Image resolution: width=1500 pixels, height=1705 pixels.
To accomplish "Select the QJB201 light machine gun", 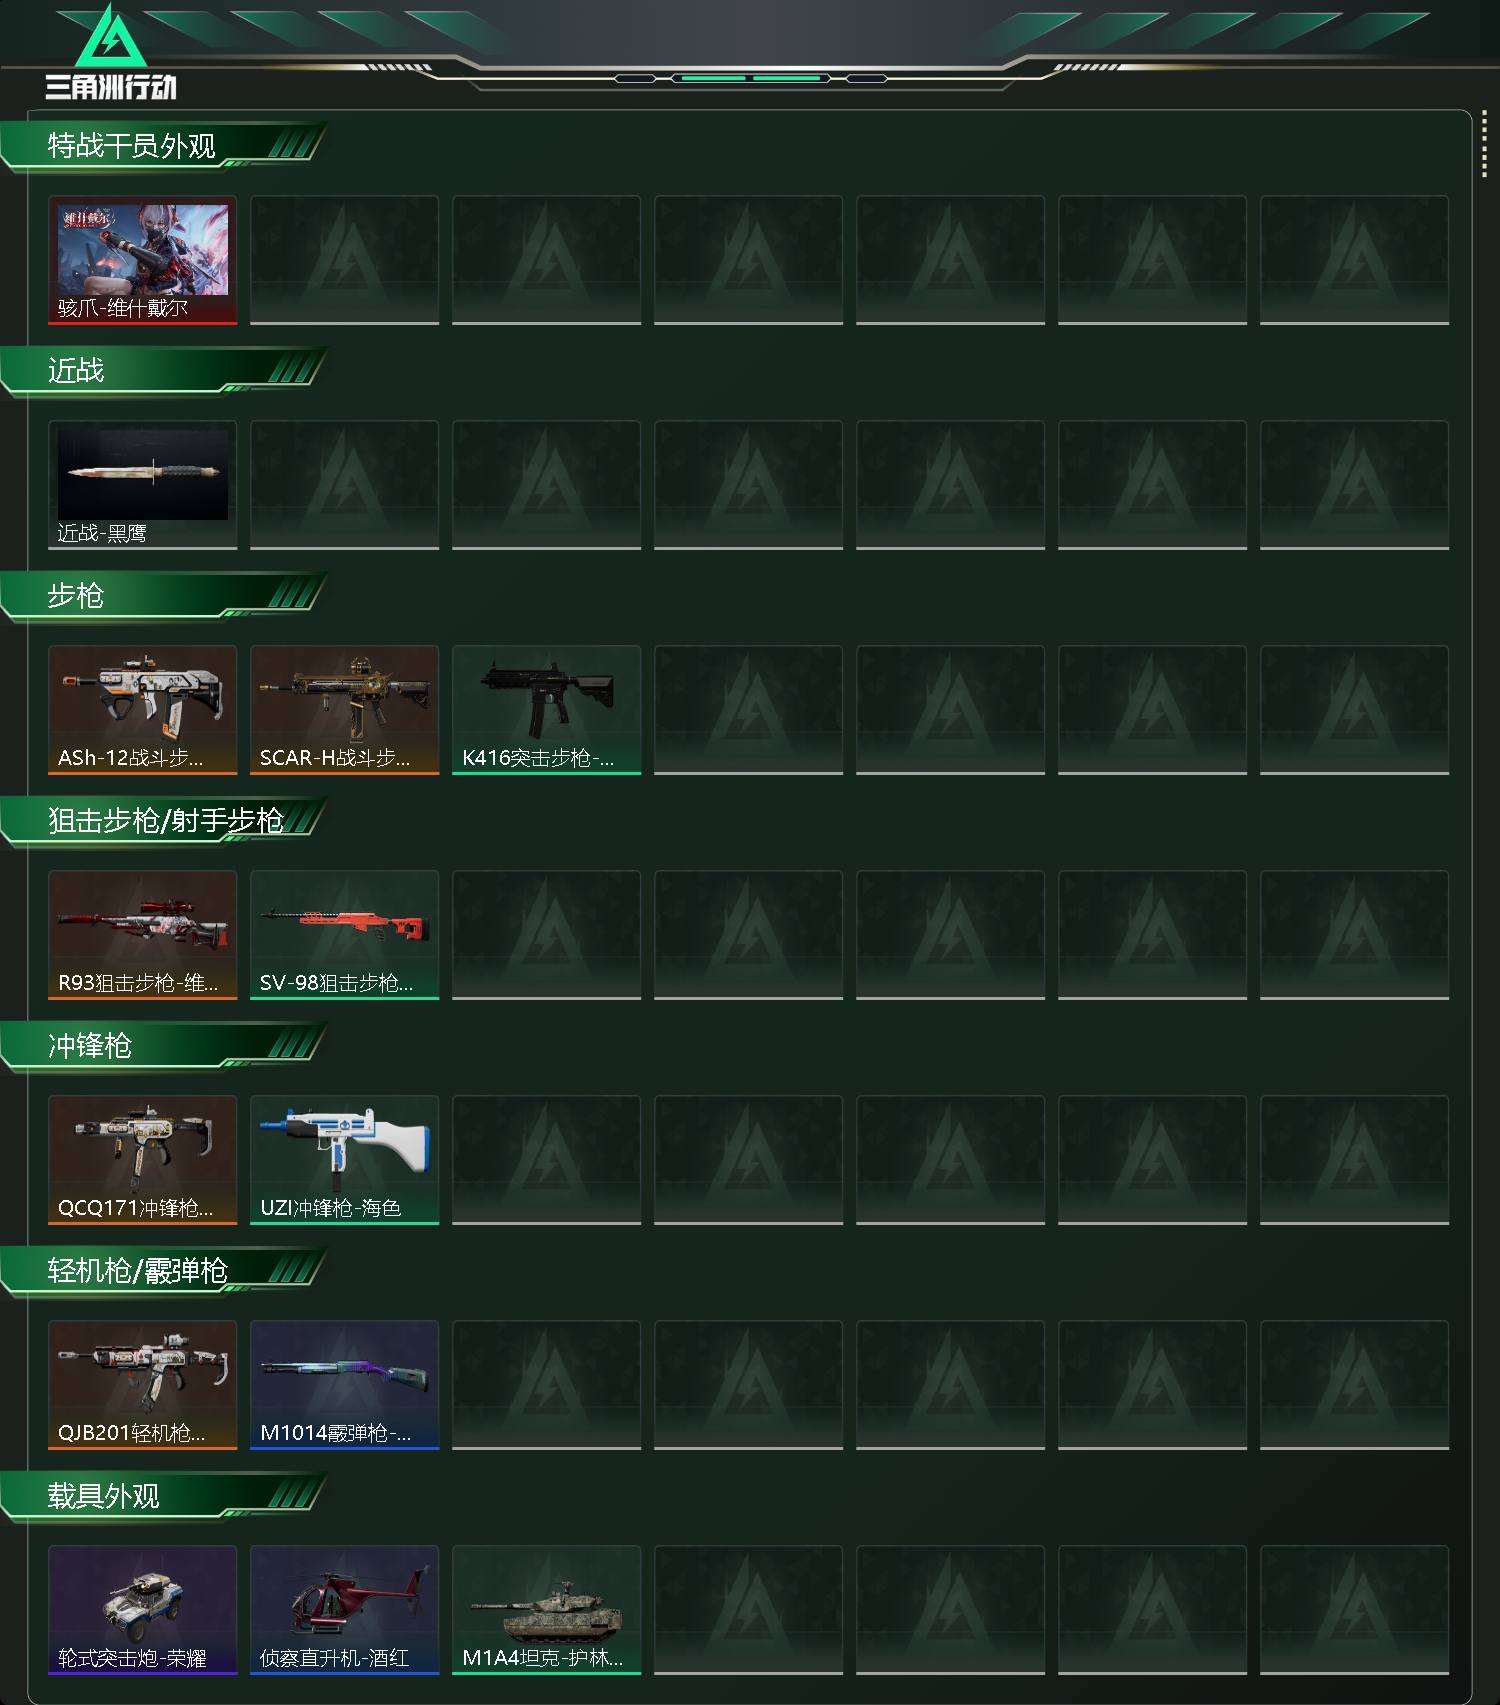I will coord(143,1385).
